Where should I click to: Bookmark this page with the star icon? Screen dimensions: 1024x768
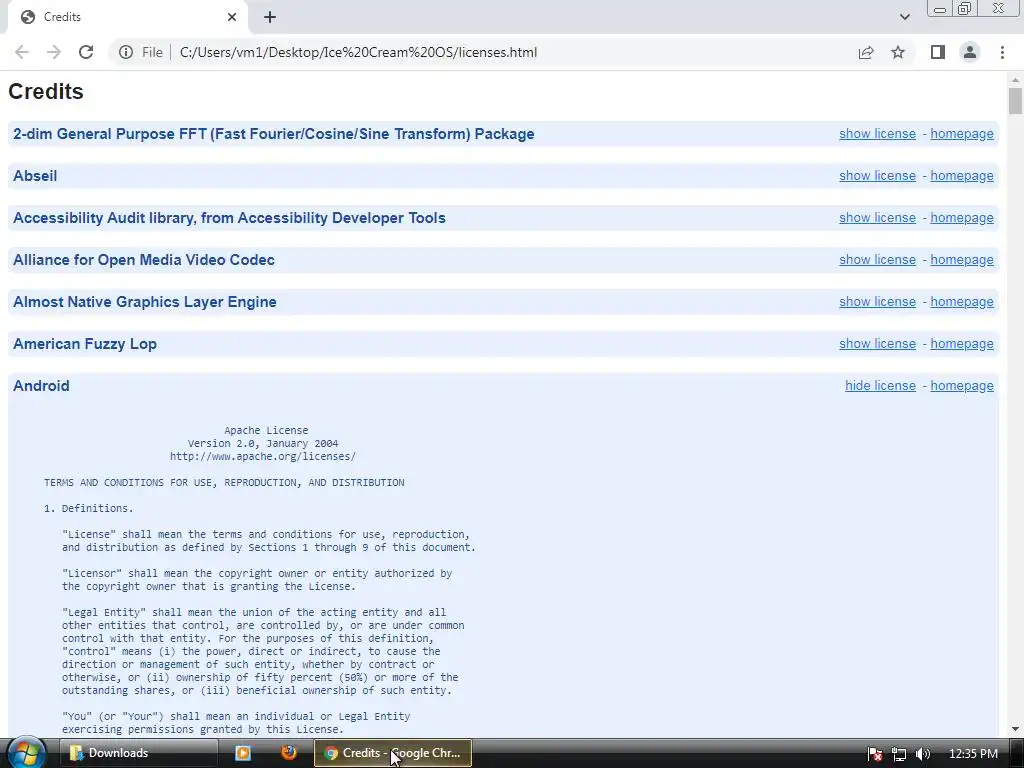[x=898, y=52]
